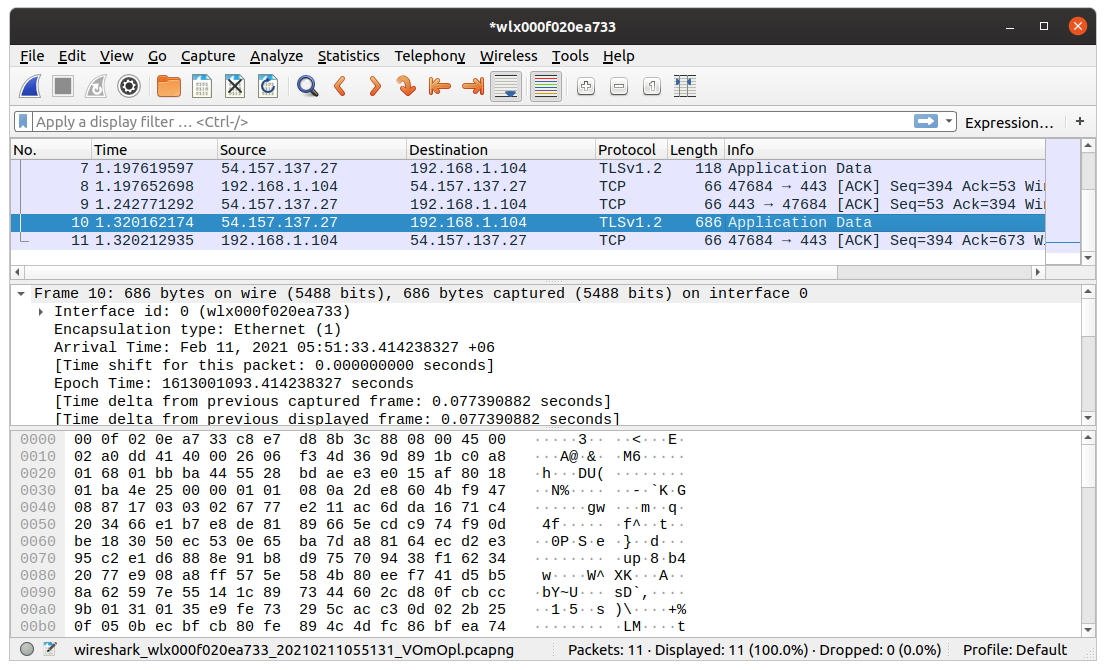The height and width of the screenshot is (670, 1106).
Task: Open the Telephony menu
Action: (429, 56)
